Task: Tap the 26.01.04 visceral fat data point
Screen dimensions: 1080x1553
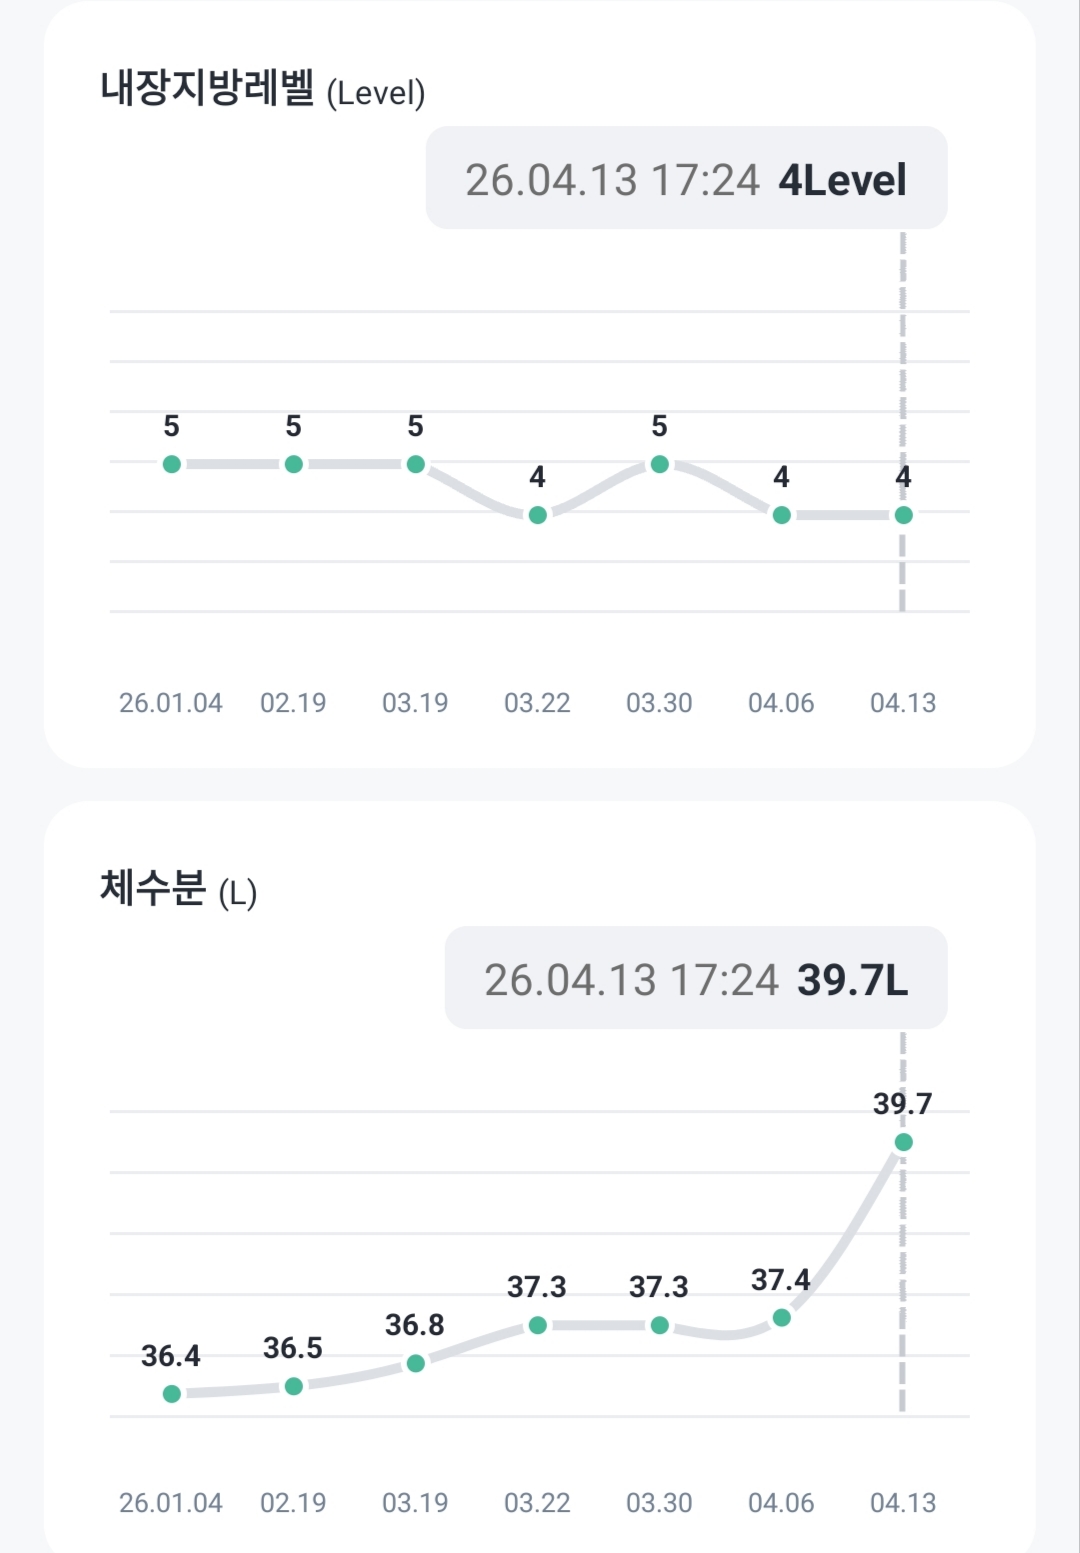Action: coord(172,464)
